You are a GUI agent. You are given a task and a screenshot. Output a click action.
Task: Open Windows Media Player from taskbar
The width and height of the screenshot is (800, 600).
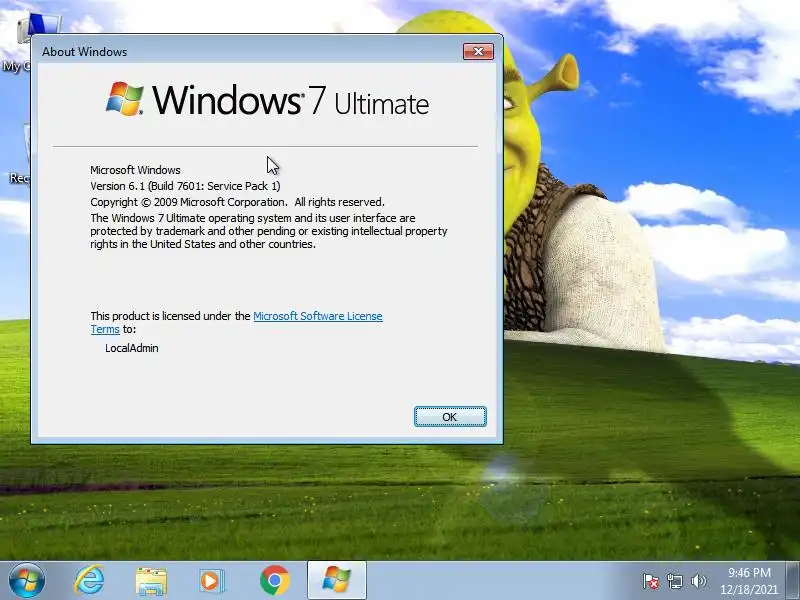click(x=211, y=581)
